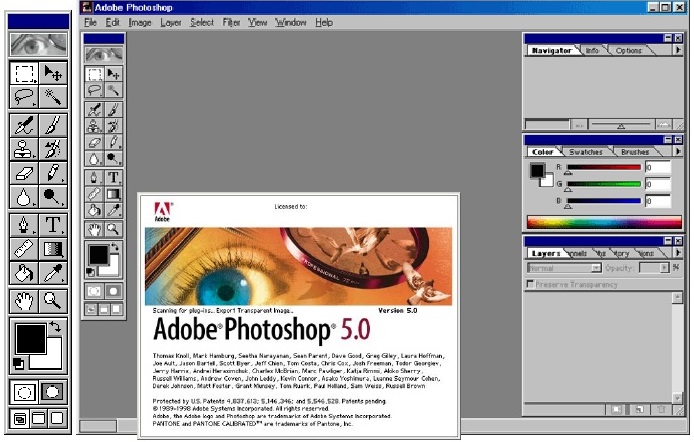This screenshot has width=694, height=442.
Task: Collapse the Layers palette with its minimize box
Action: [668, 241]
